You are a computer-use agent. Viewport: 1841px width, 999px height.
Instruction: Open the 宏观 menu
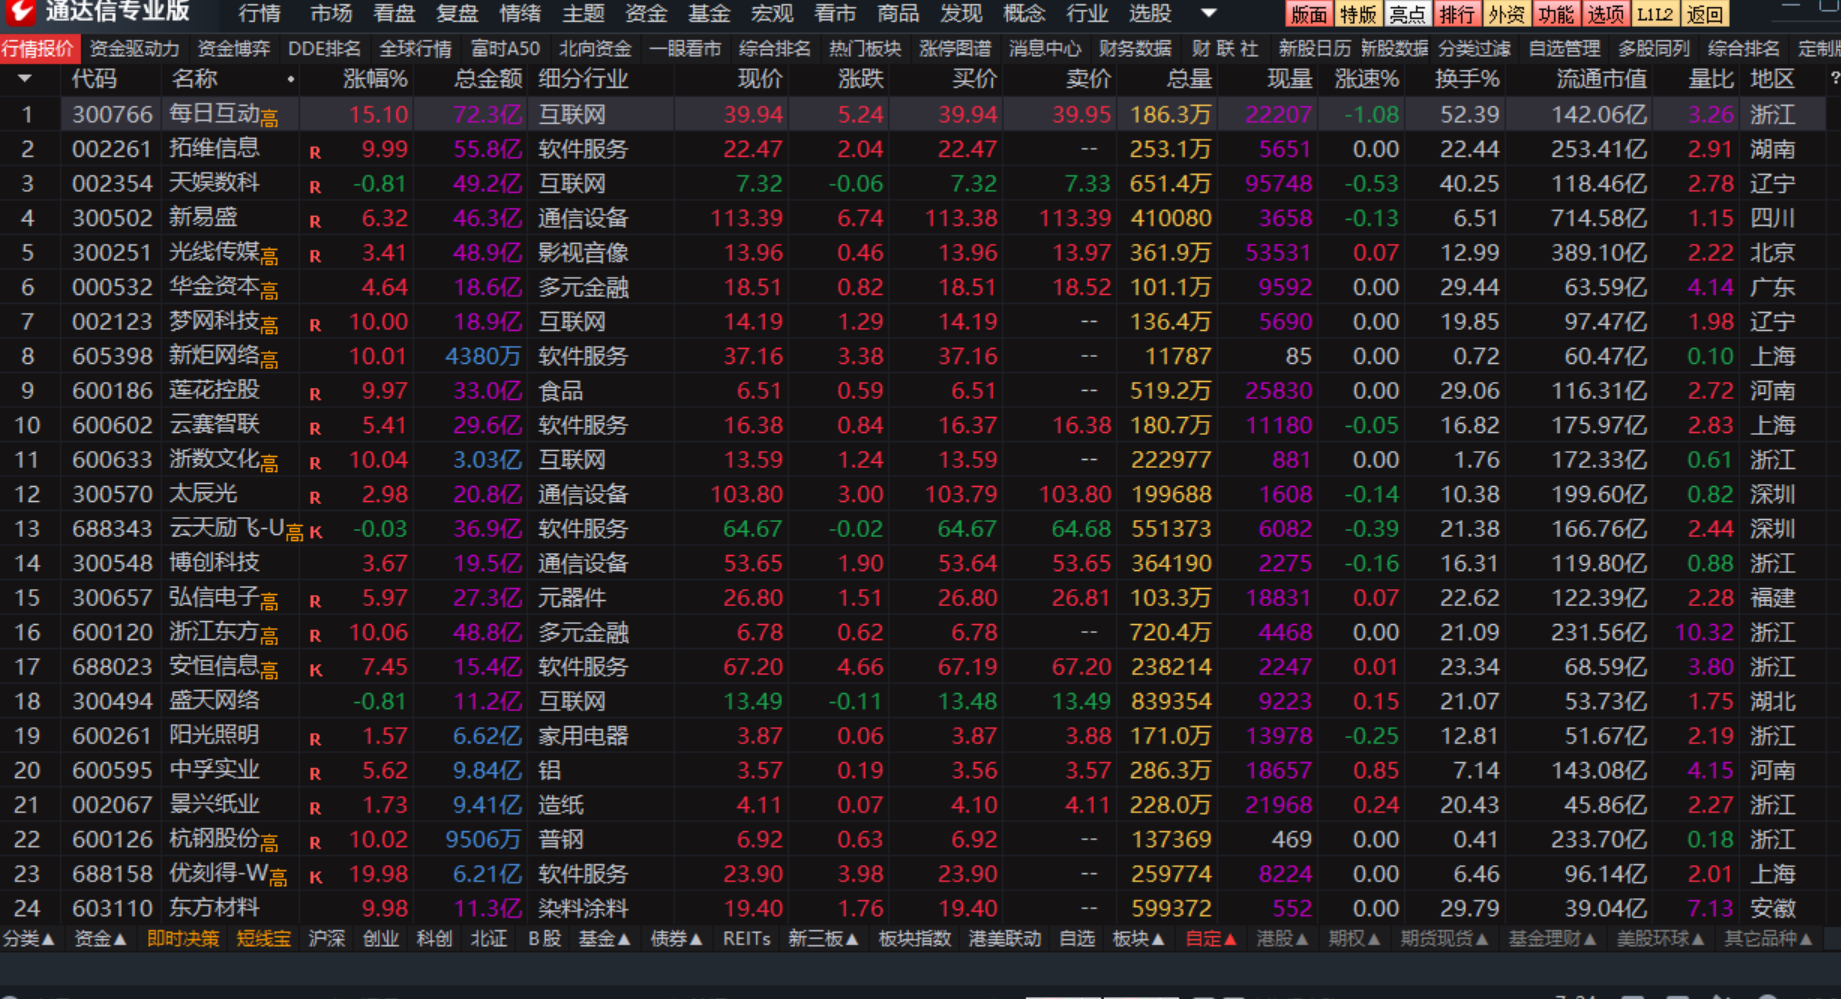pos(772,13)
